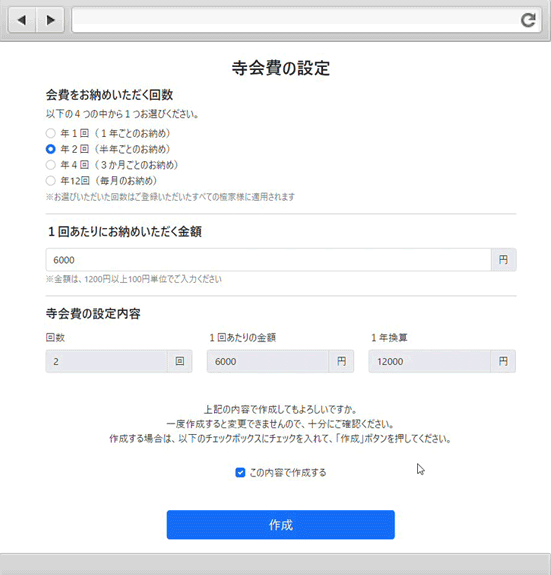Select 年4回 (3か月ごとのお納め) radio option
This screenshot has width=551, height=575.
point(51,165)
